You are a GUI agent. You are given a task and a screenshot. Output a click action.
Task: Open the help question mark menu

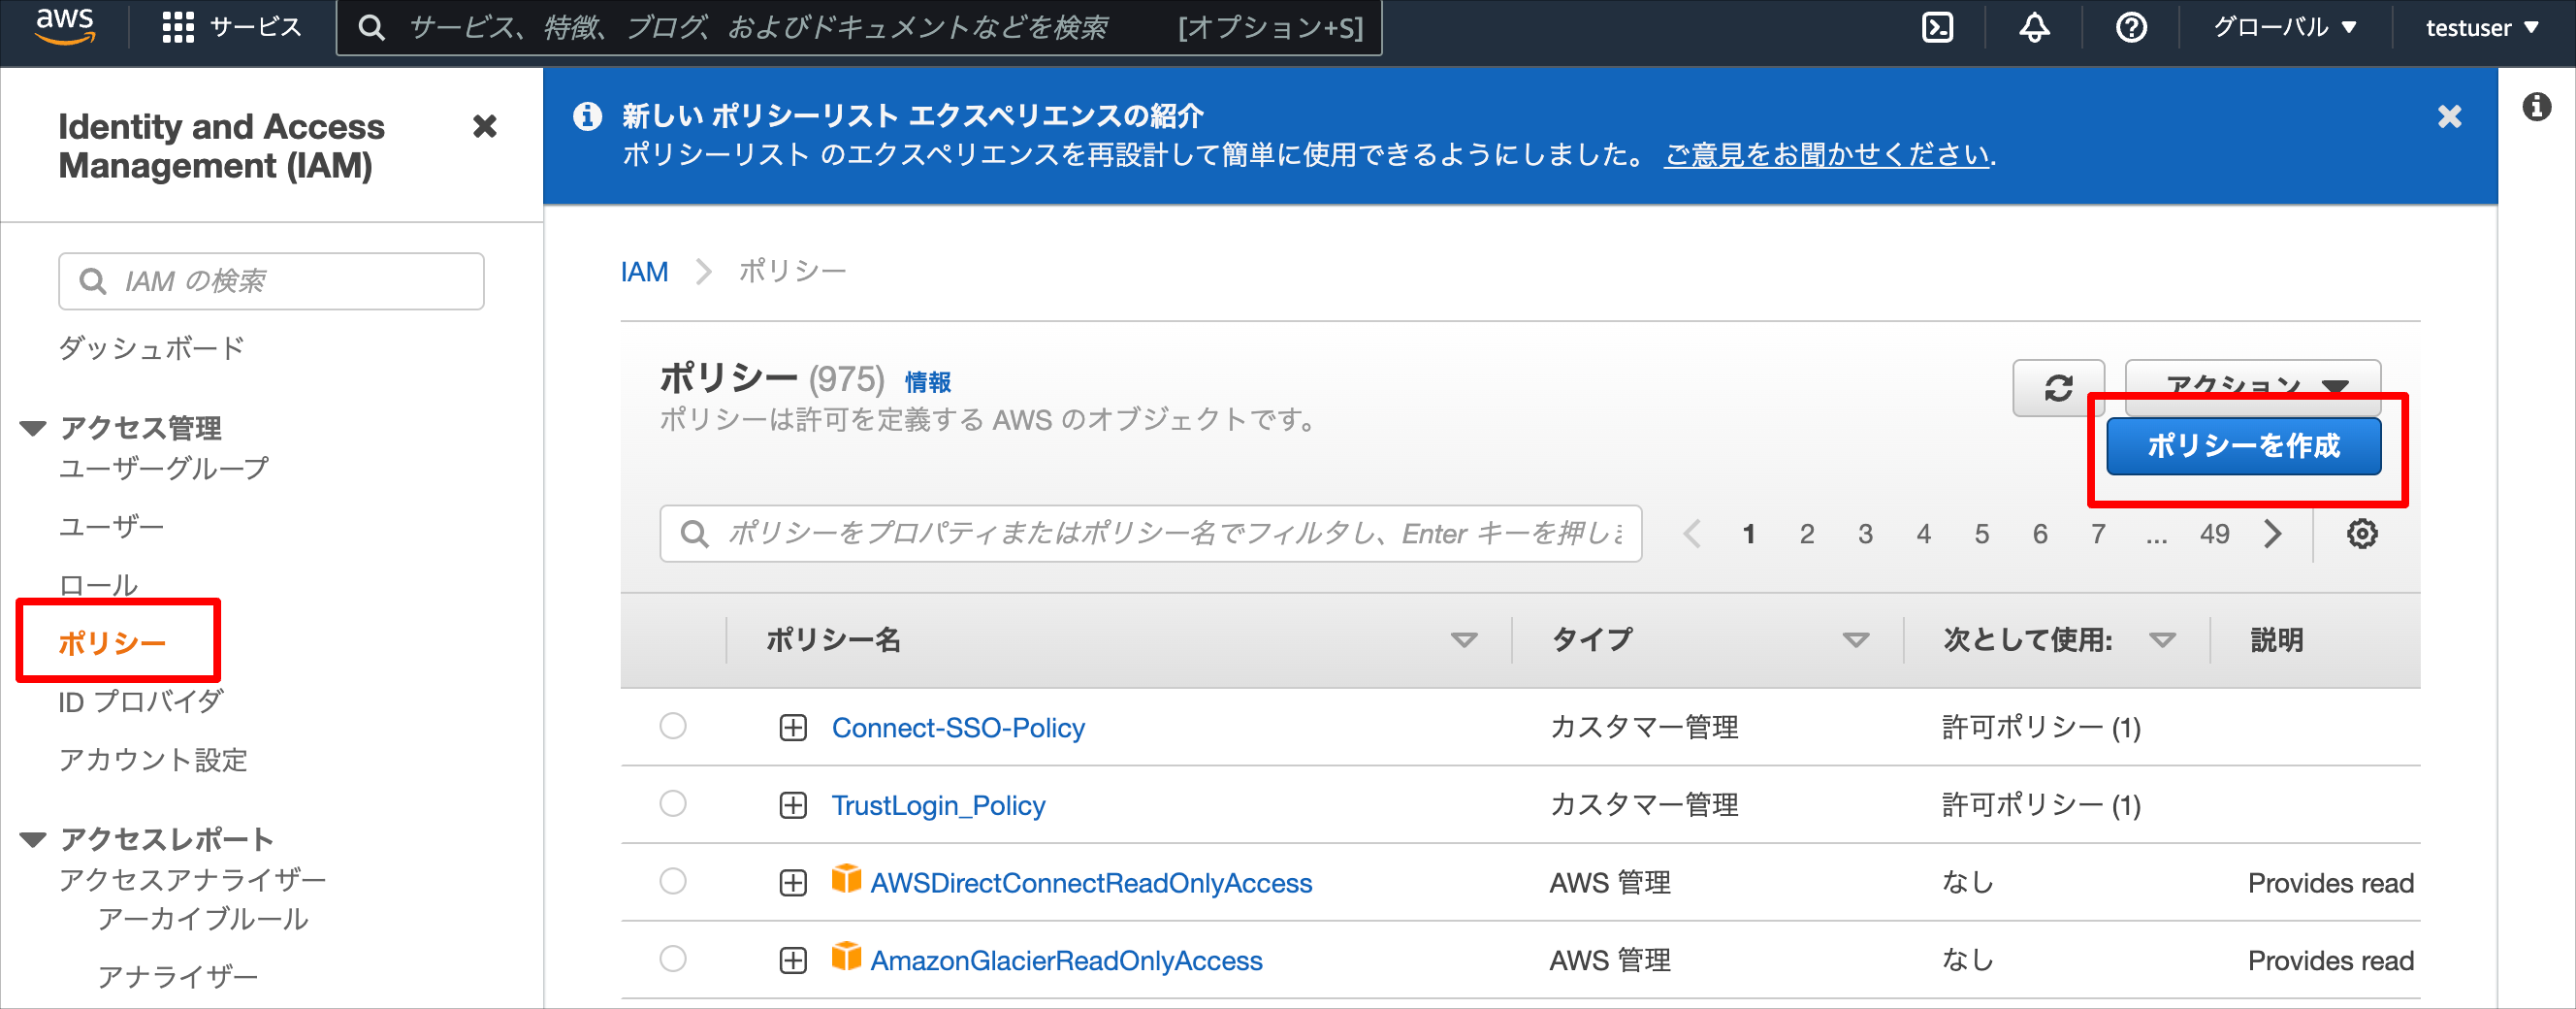point(2131,28)
